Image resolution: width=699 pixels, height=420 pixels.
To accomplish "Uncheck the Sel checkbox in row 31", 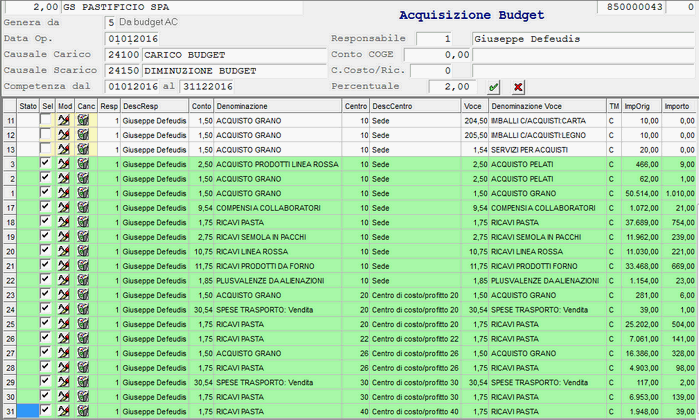I will (45, 410).
